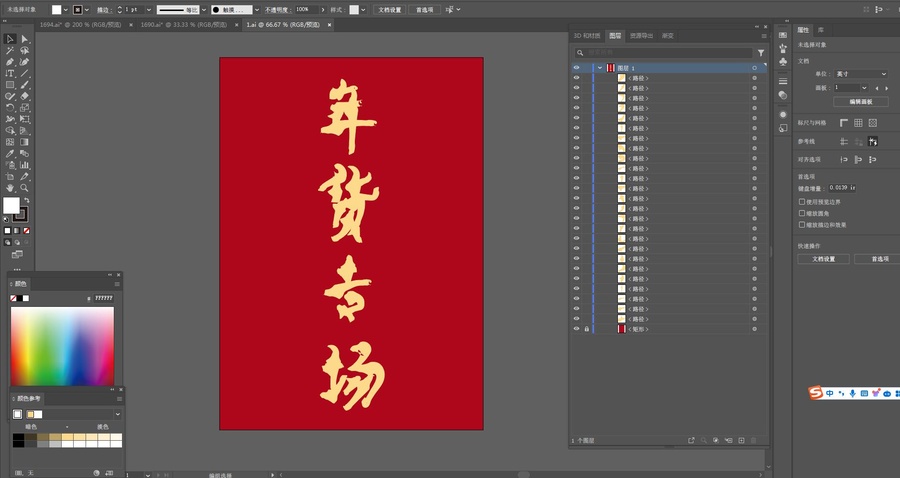Select the Shaper tool
The image size is (900, 478).
[10, 96]
